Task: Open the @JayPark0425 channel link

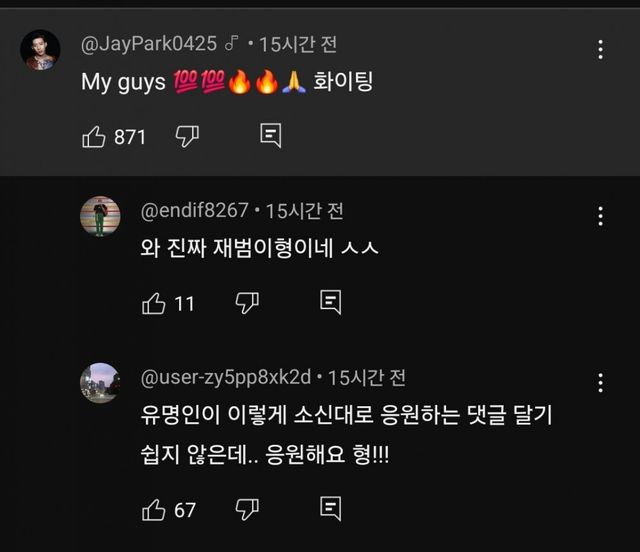Action: click(148, 45)
